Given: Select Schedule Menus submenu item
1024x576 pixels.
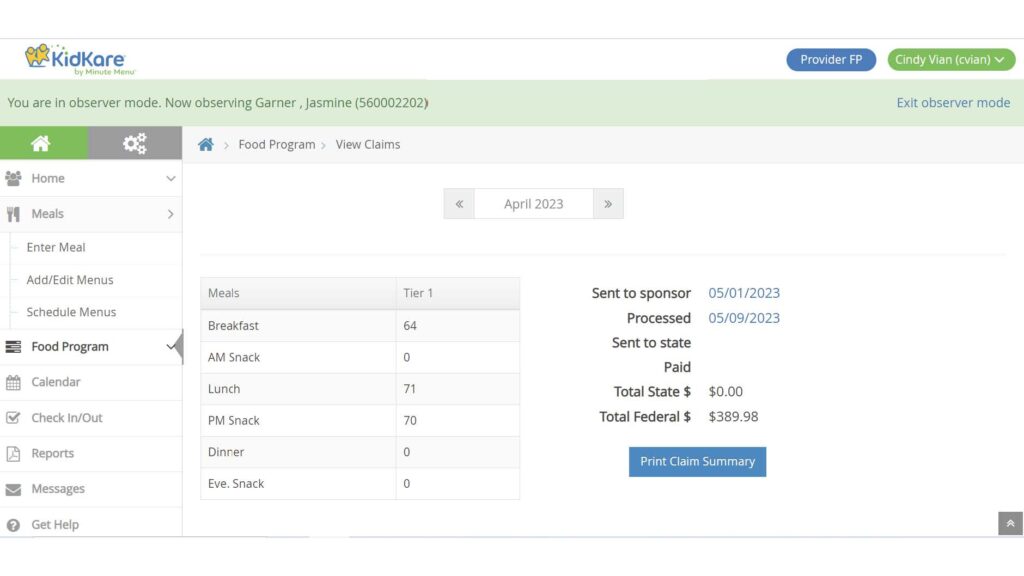Looking at the screenshot, I should (x=71, y=312).
